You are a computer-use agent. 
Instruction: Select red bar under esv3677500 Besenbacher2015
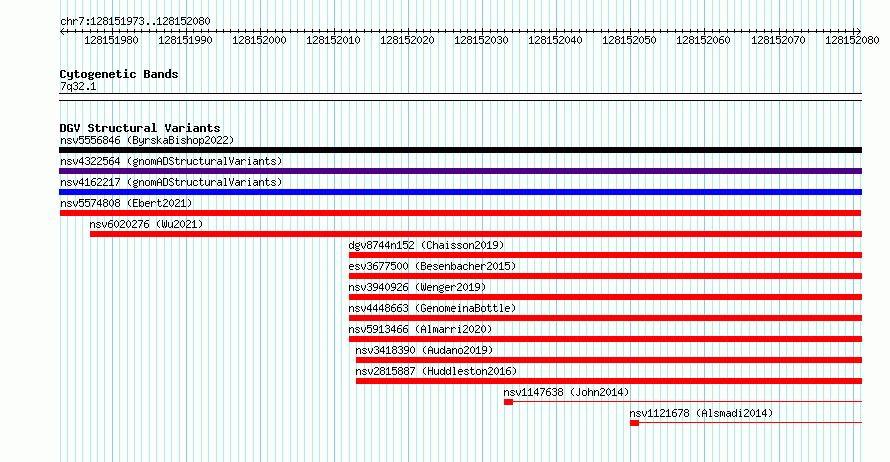point(606,276)
